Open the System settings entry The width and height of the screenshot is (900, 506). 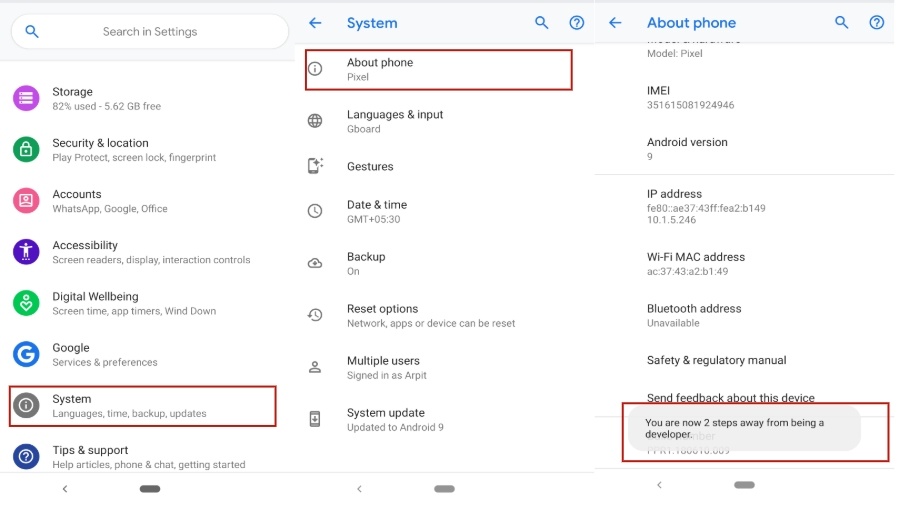[x=142, y=406]
